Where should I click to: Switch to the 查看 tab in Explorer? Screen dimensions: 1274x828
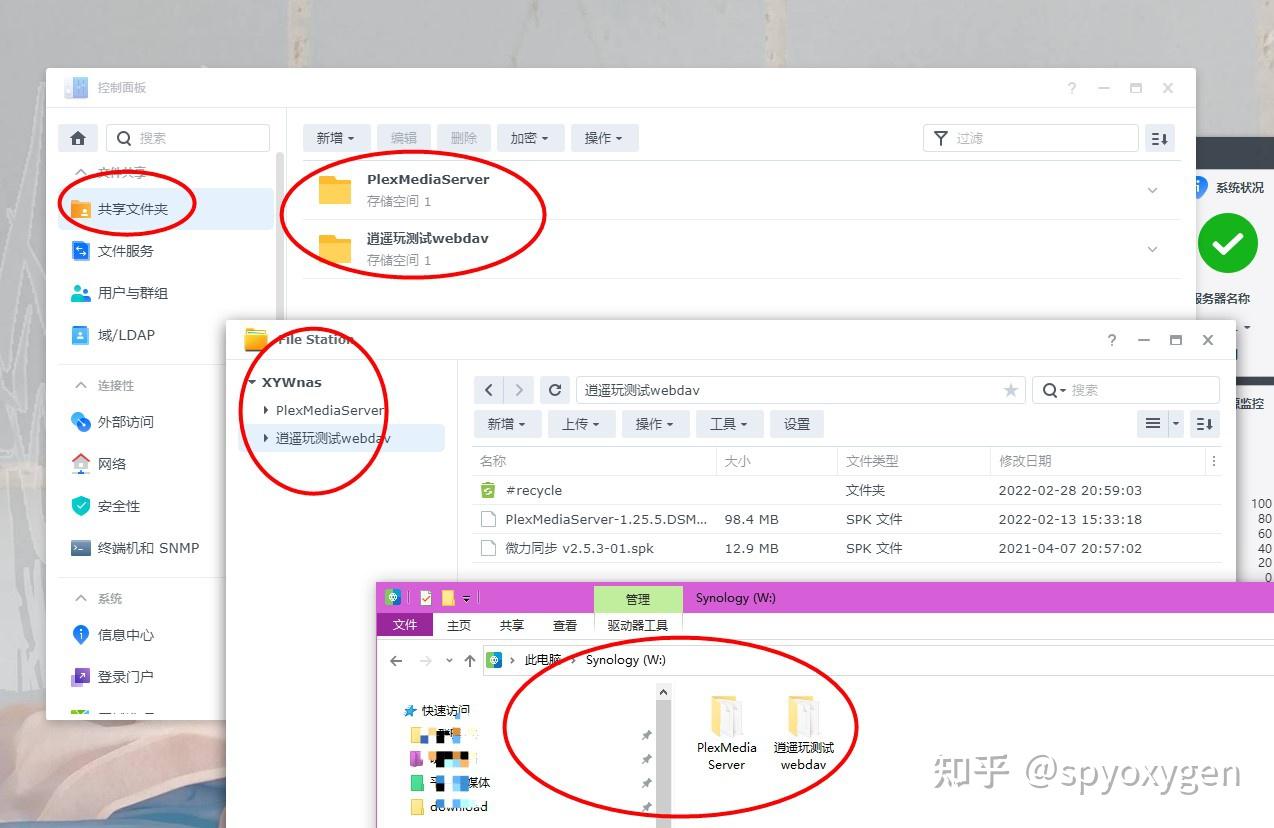(565, 625)
